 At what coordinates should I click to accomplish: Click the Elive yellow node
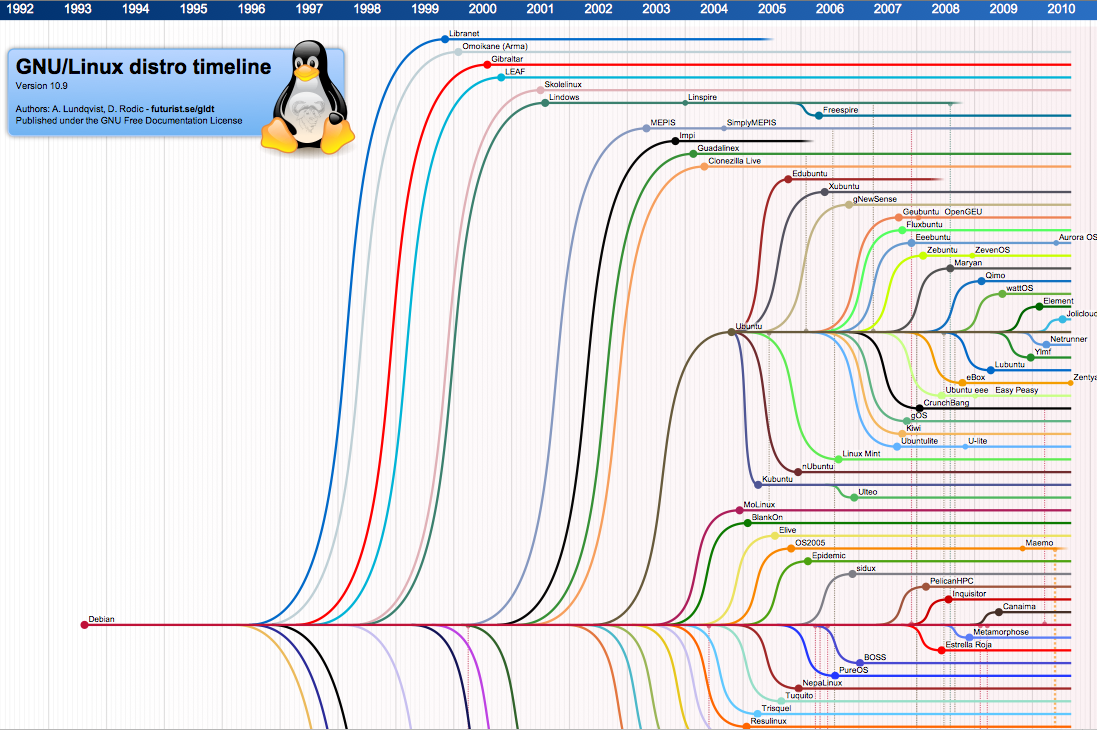(x=774, y=535)
